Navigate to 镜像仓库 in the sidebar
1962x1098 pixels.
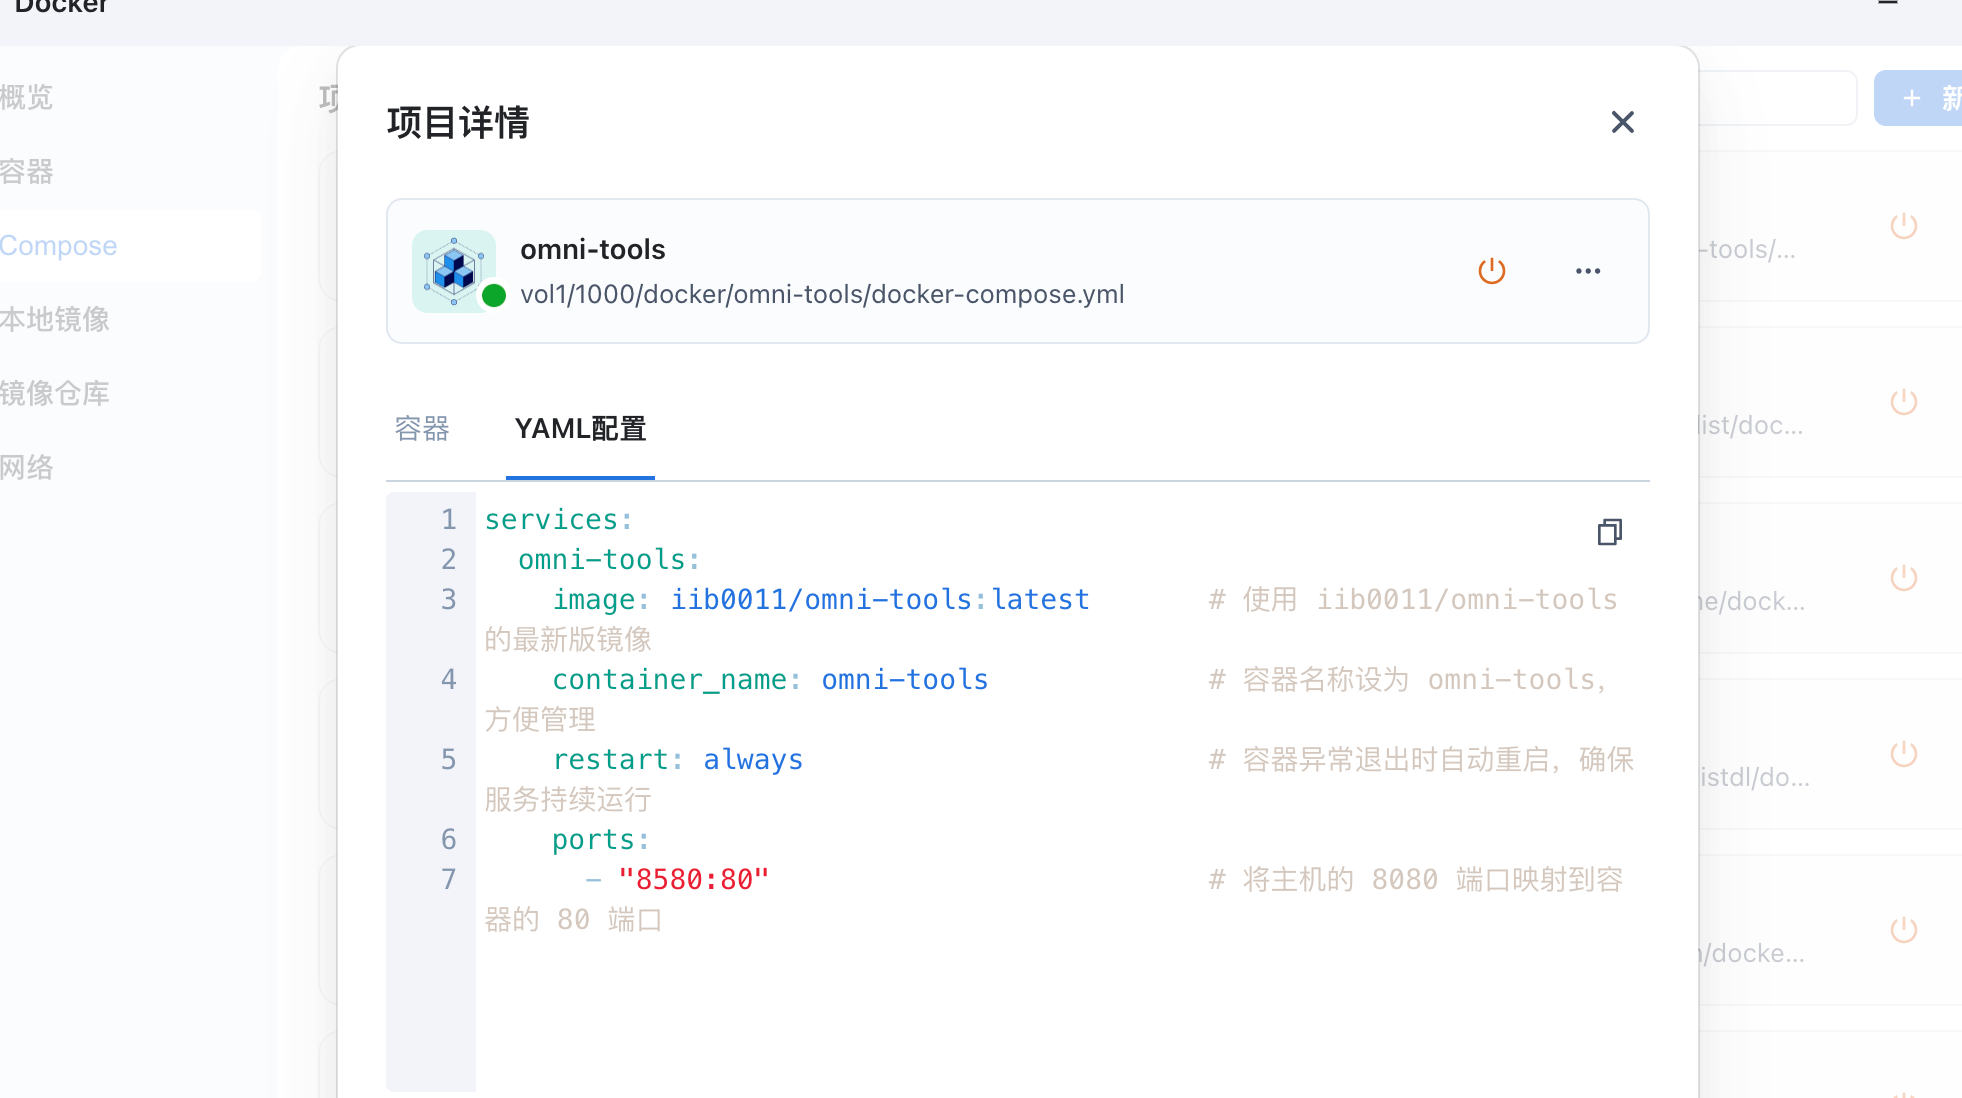pos(56,394)
